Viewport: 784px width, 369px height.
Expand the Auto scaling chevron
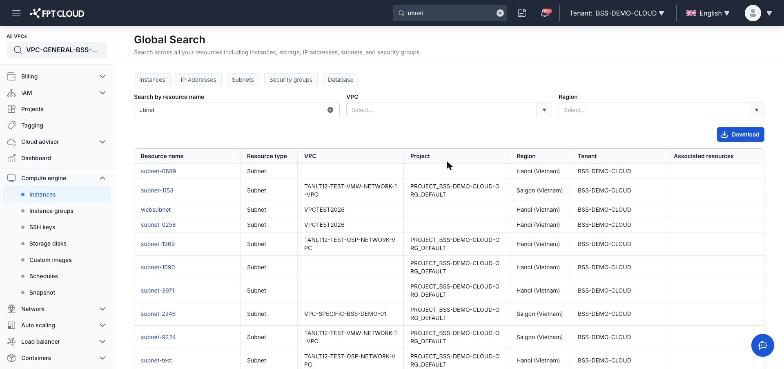tap(102, 325)
